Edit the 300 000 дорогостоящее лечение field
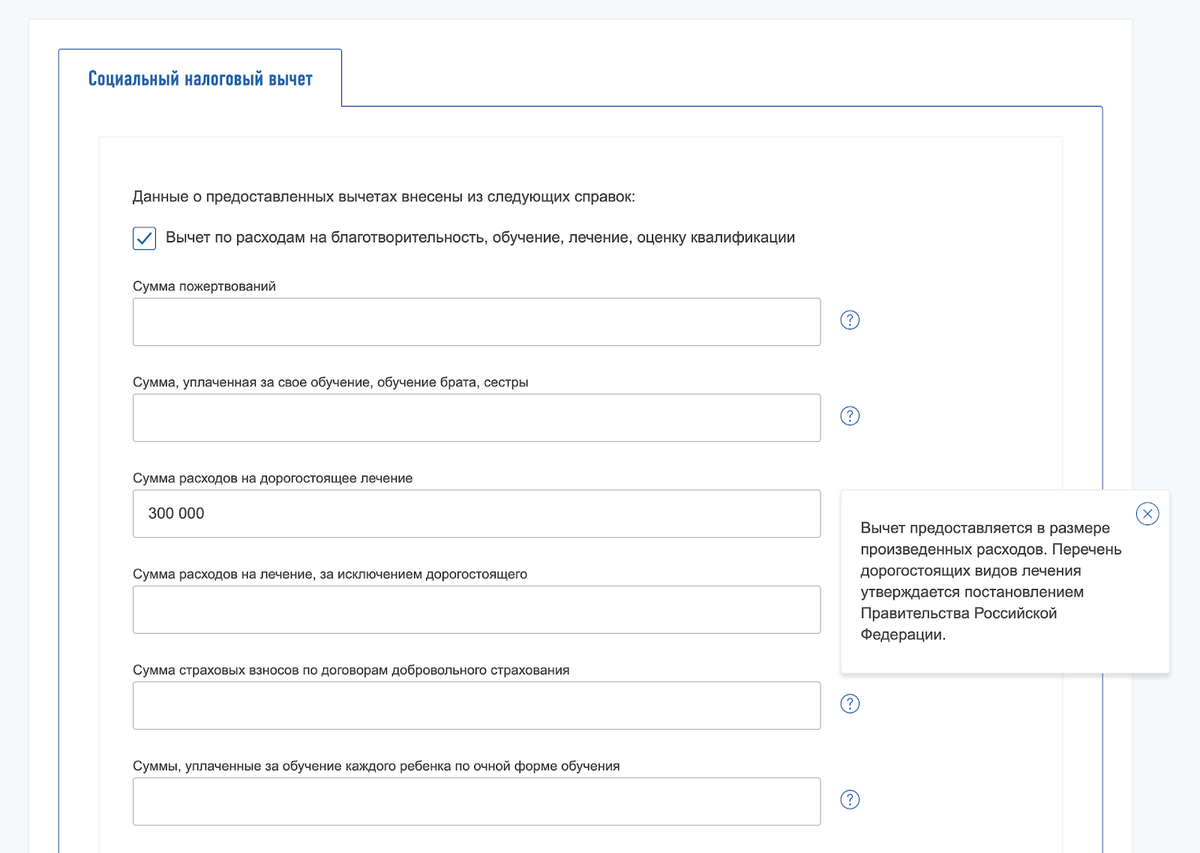Image resolution: width=1200 pixels, height=853 pixels. click(x=477, y=514)
